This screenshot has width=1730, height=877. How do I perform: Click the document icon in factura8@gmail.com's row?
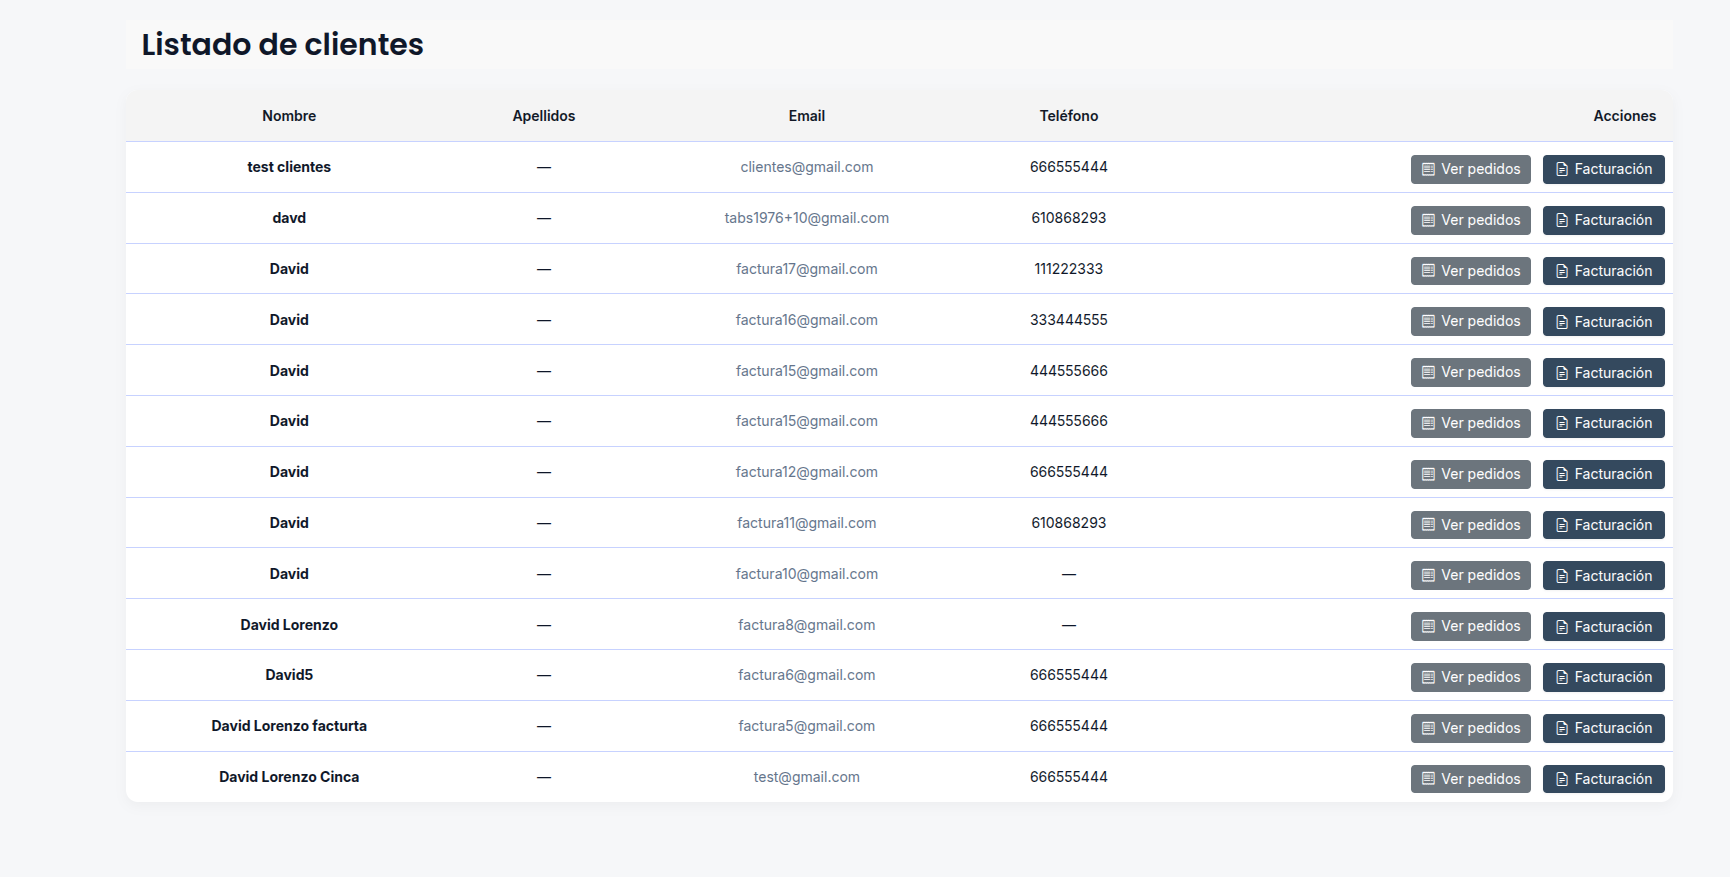[1561, 628]
